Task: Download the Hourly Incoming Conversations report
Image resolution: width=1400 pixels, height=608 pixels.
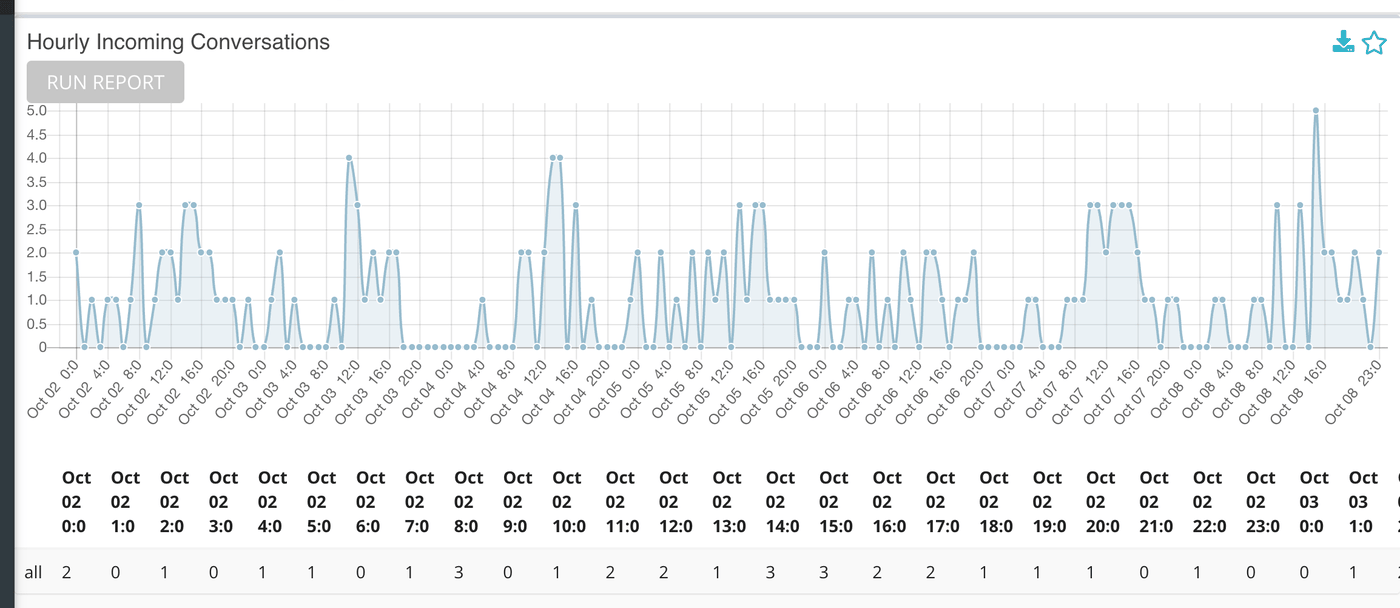Action: (1343, 42)
